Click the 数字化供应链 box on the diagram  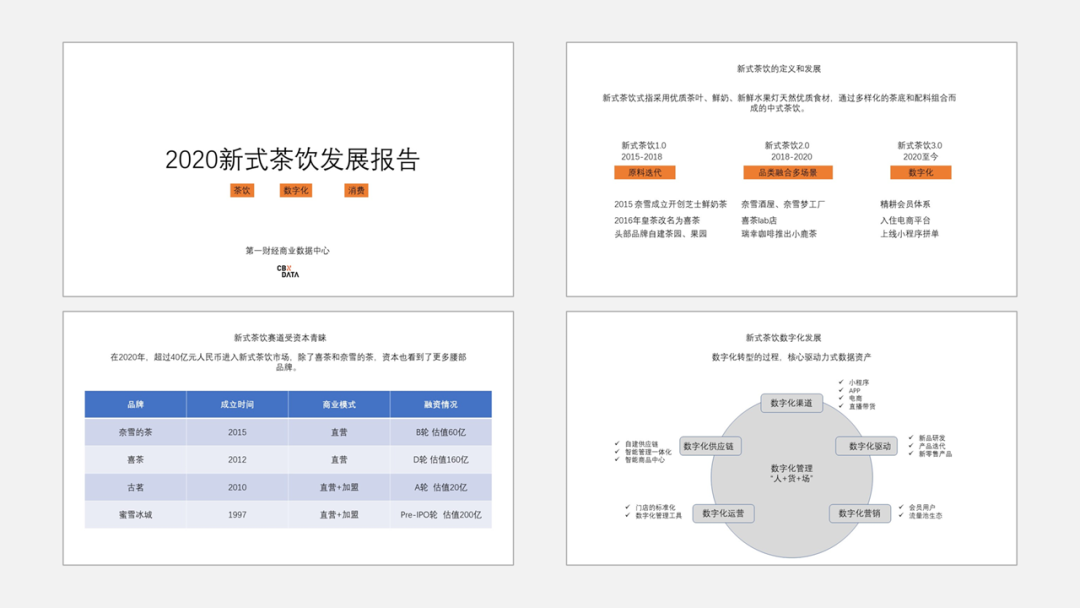click(710, 446)
